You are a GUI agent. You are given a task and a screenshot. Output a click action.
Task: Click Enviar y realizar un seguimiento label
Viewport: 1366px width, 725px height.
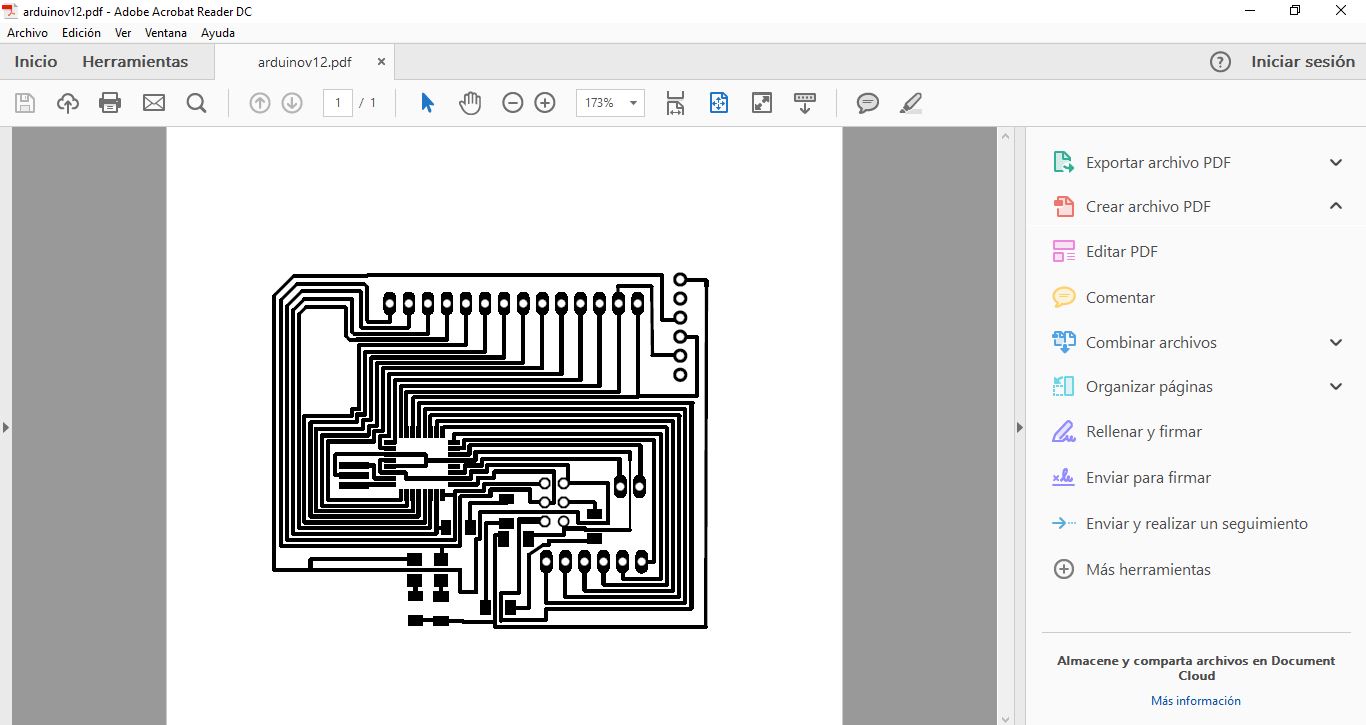[x=1197, y=524]
